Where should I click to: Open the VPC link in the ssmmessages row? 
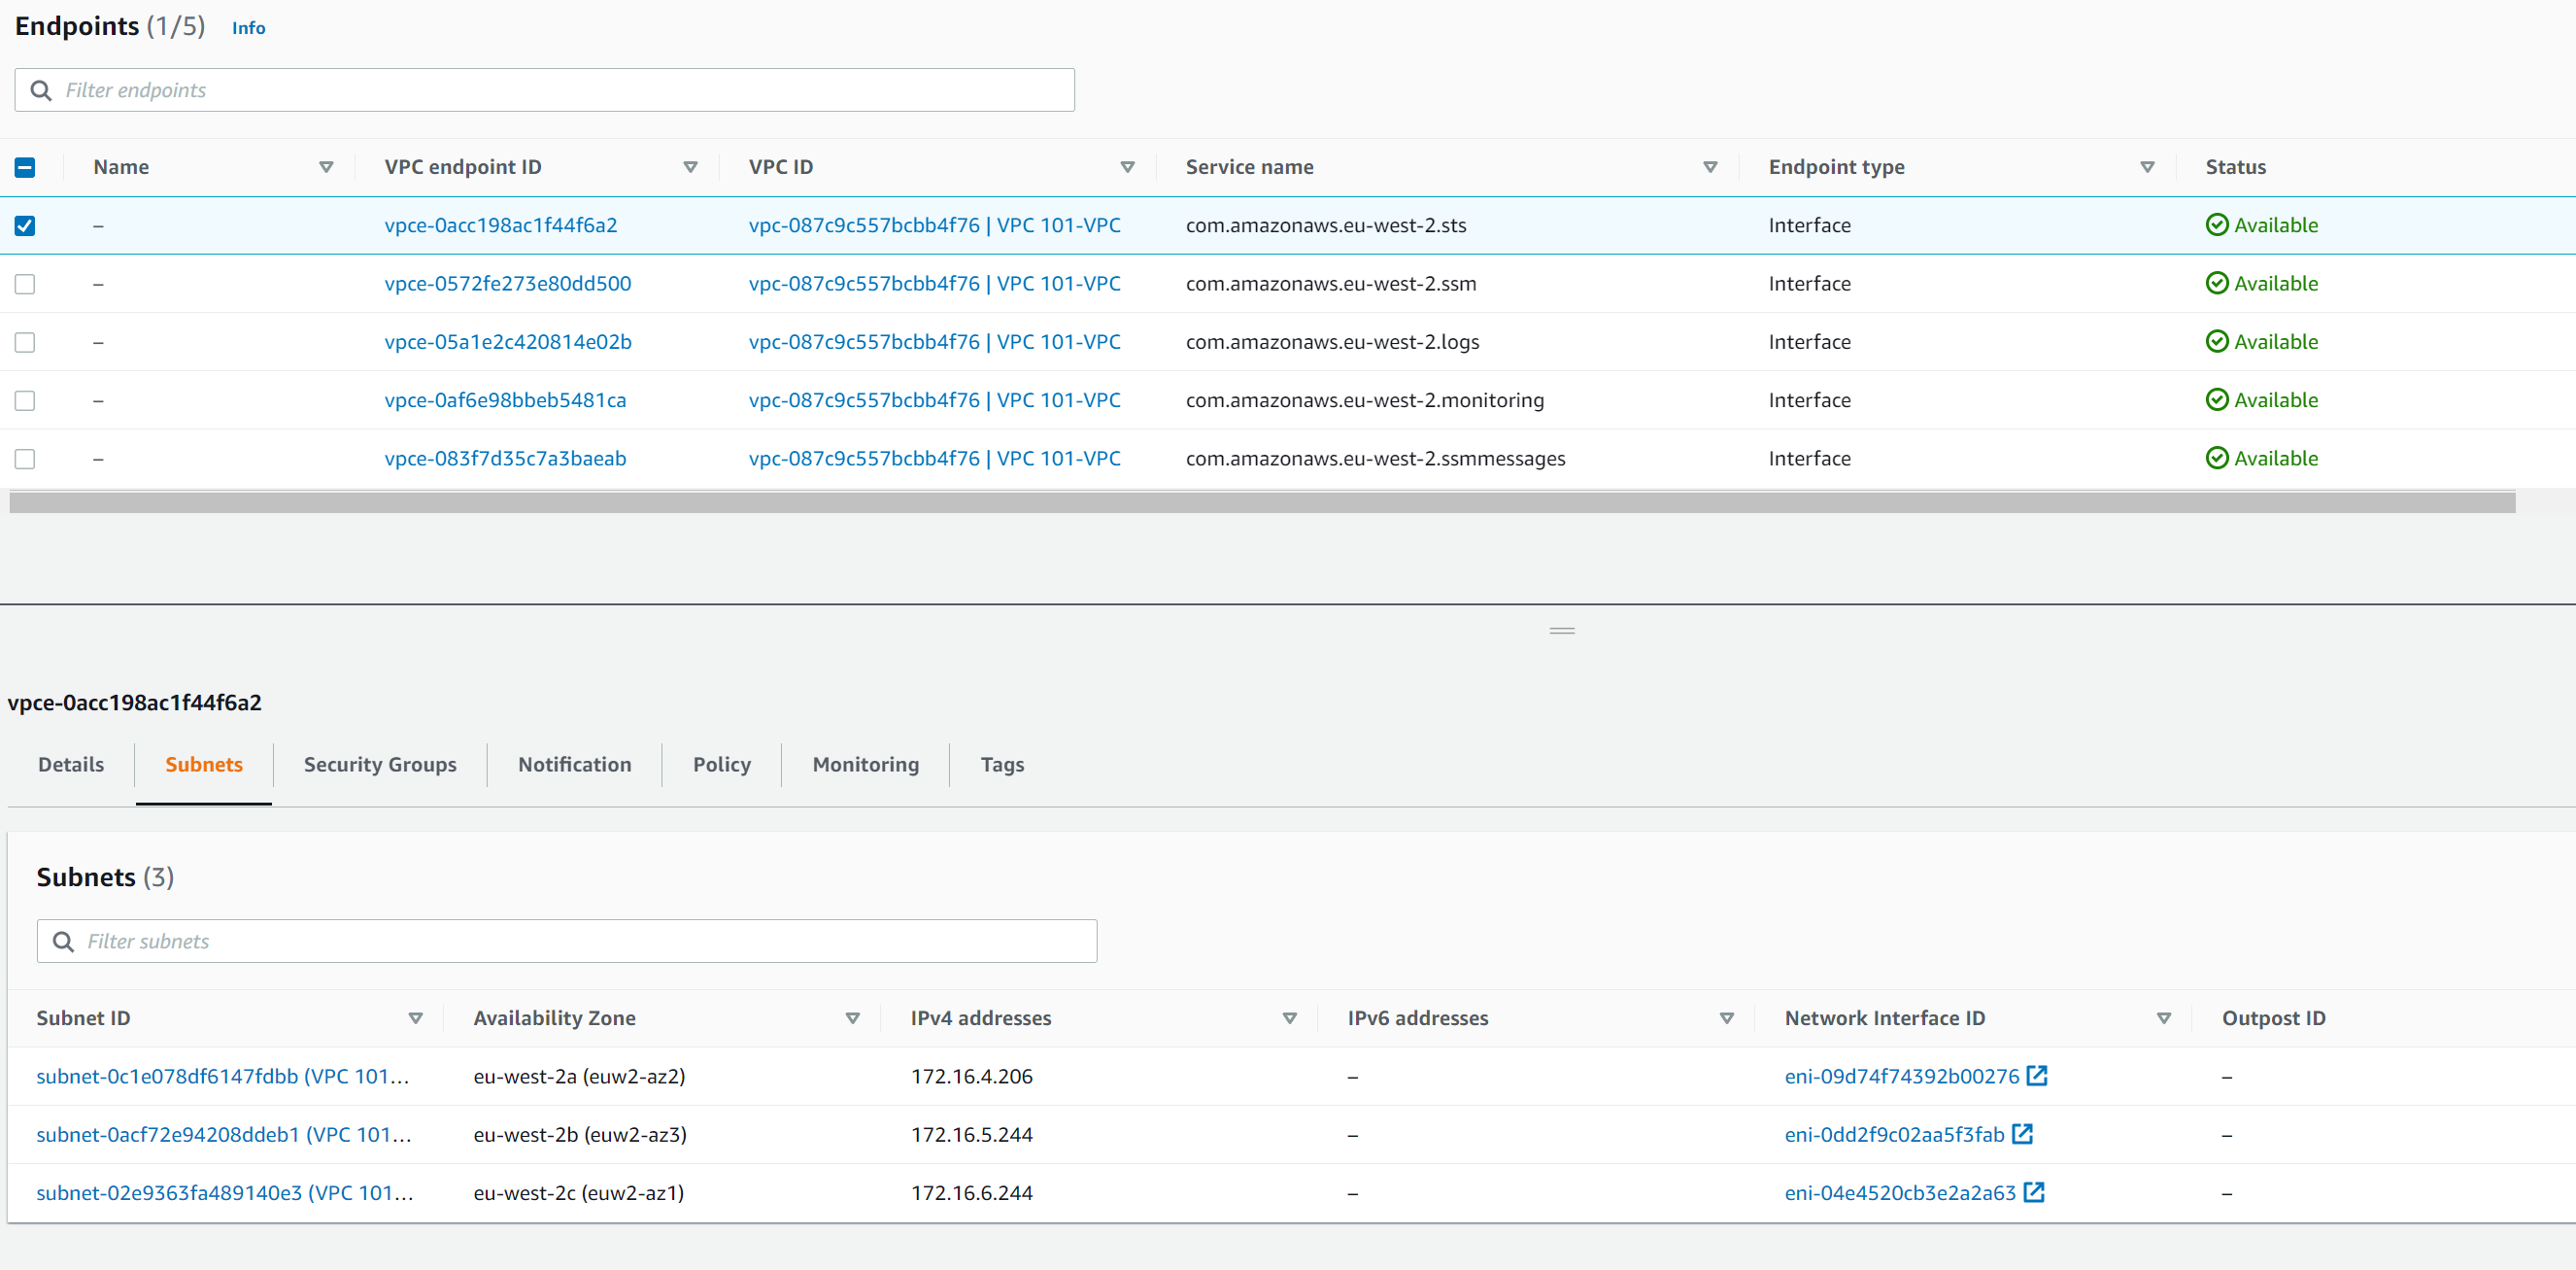(934, 458)
